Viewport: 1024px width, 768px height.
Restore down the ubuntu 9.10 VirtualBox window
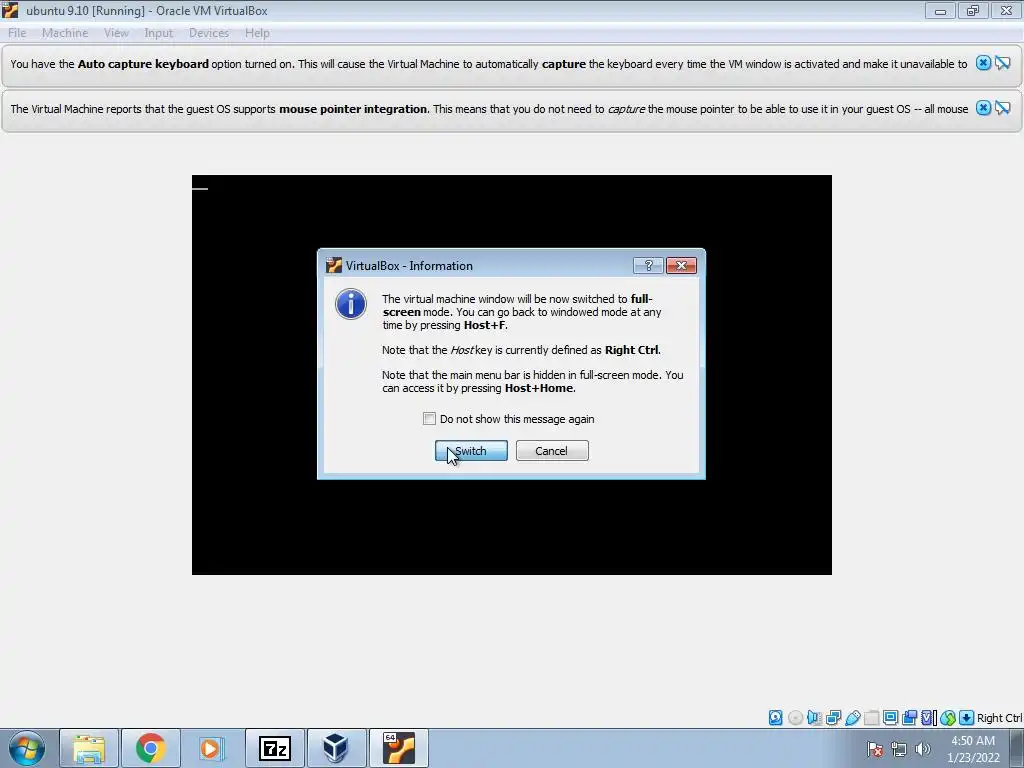point(973,10)
